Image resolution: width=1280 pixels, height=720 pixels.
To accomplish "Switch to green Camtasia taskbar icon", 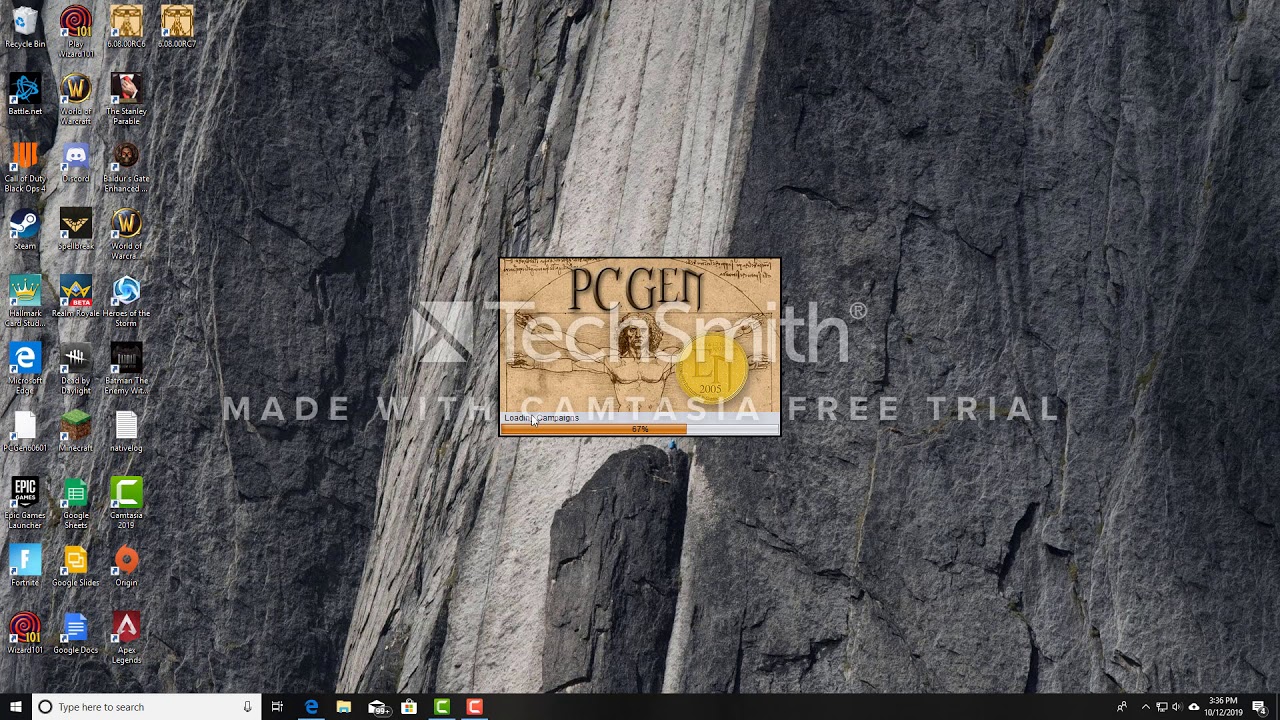I will point(442,707).
